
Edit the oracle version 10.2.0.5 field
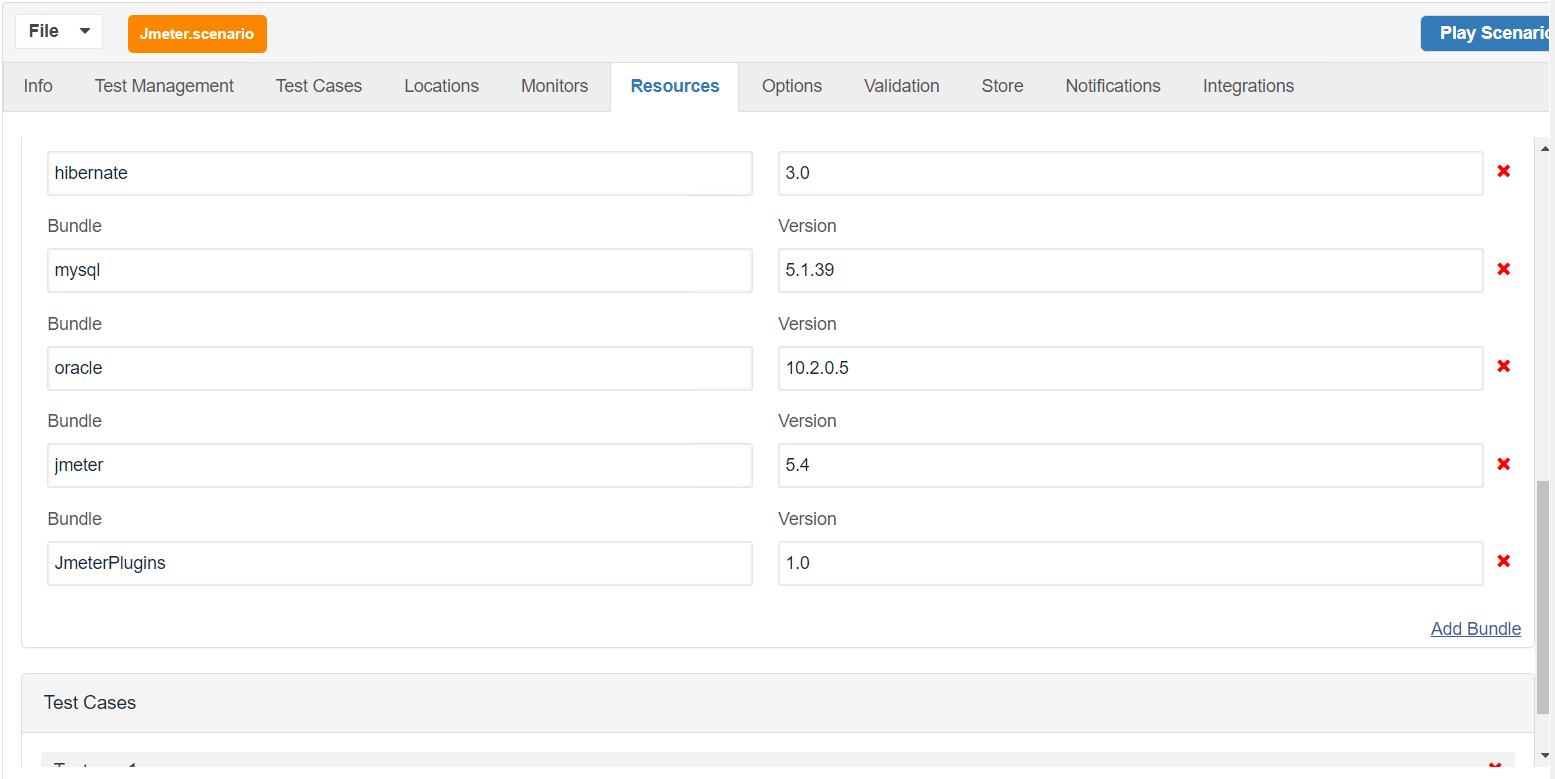1131,368
